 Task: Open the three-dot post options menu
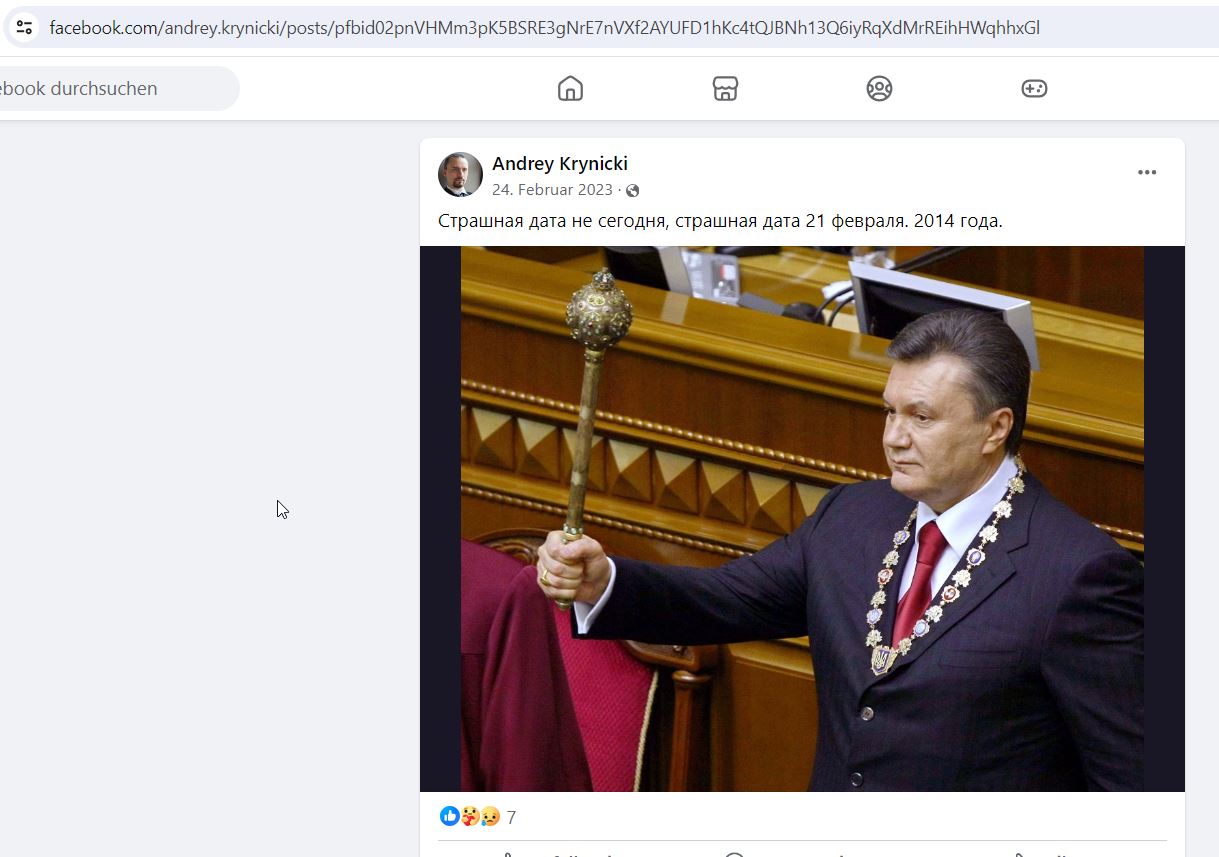click(1147, 173)
